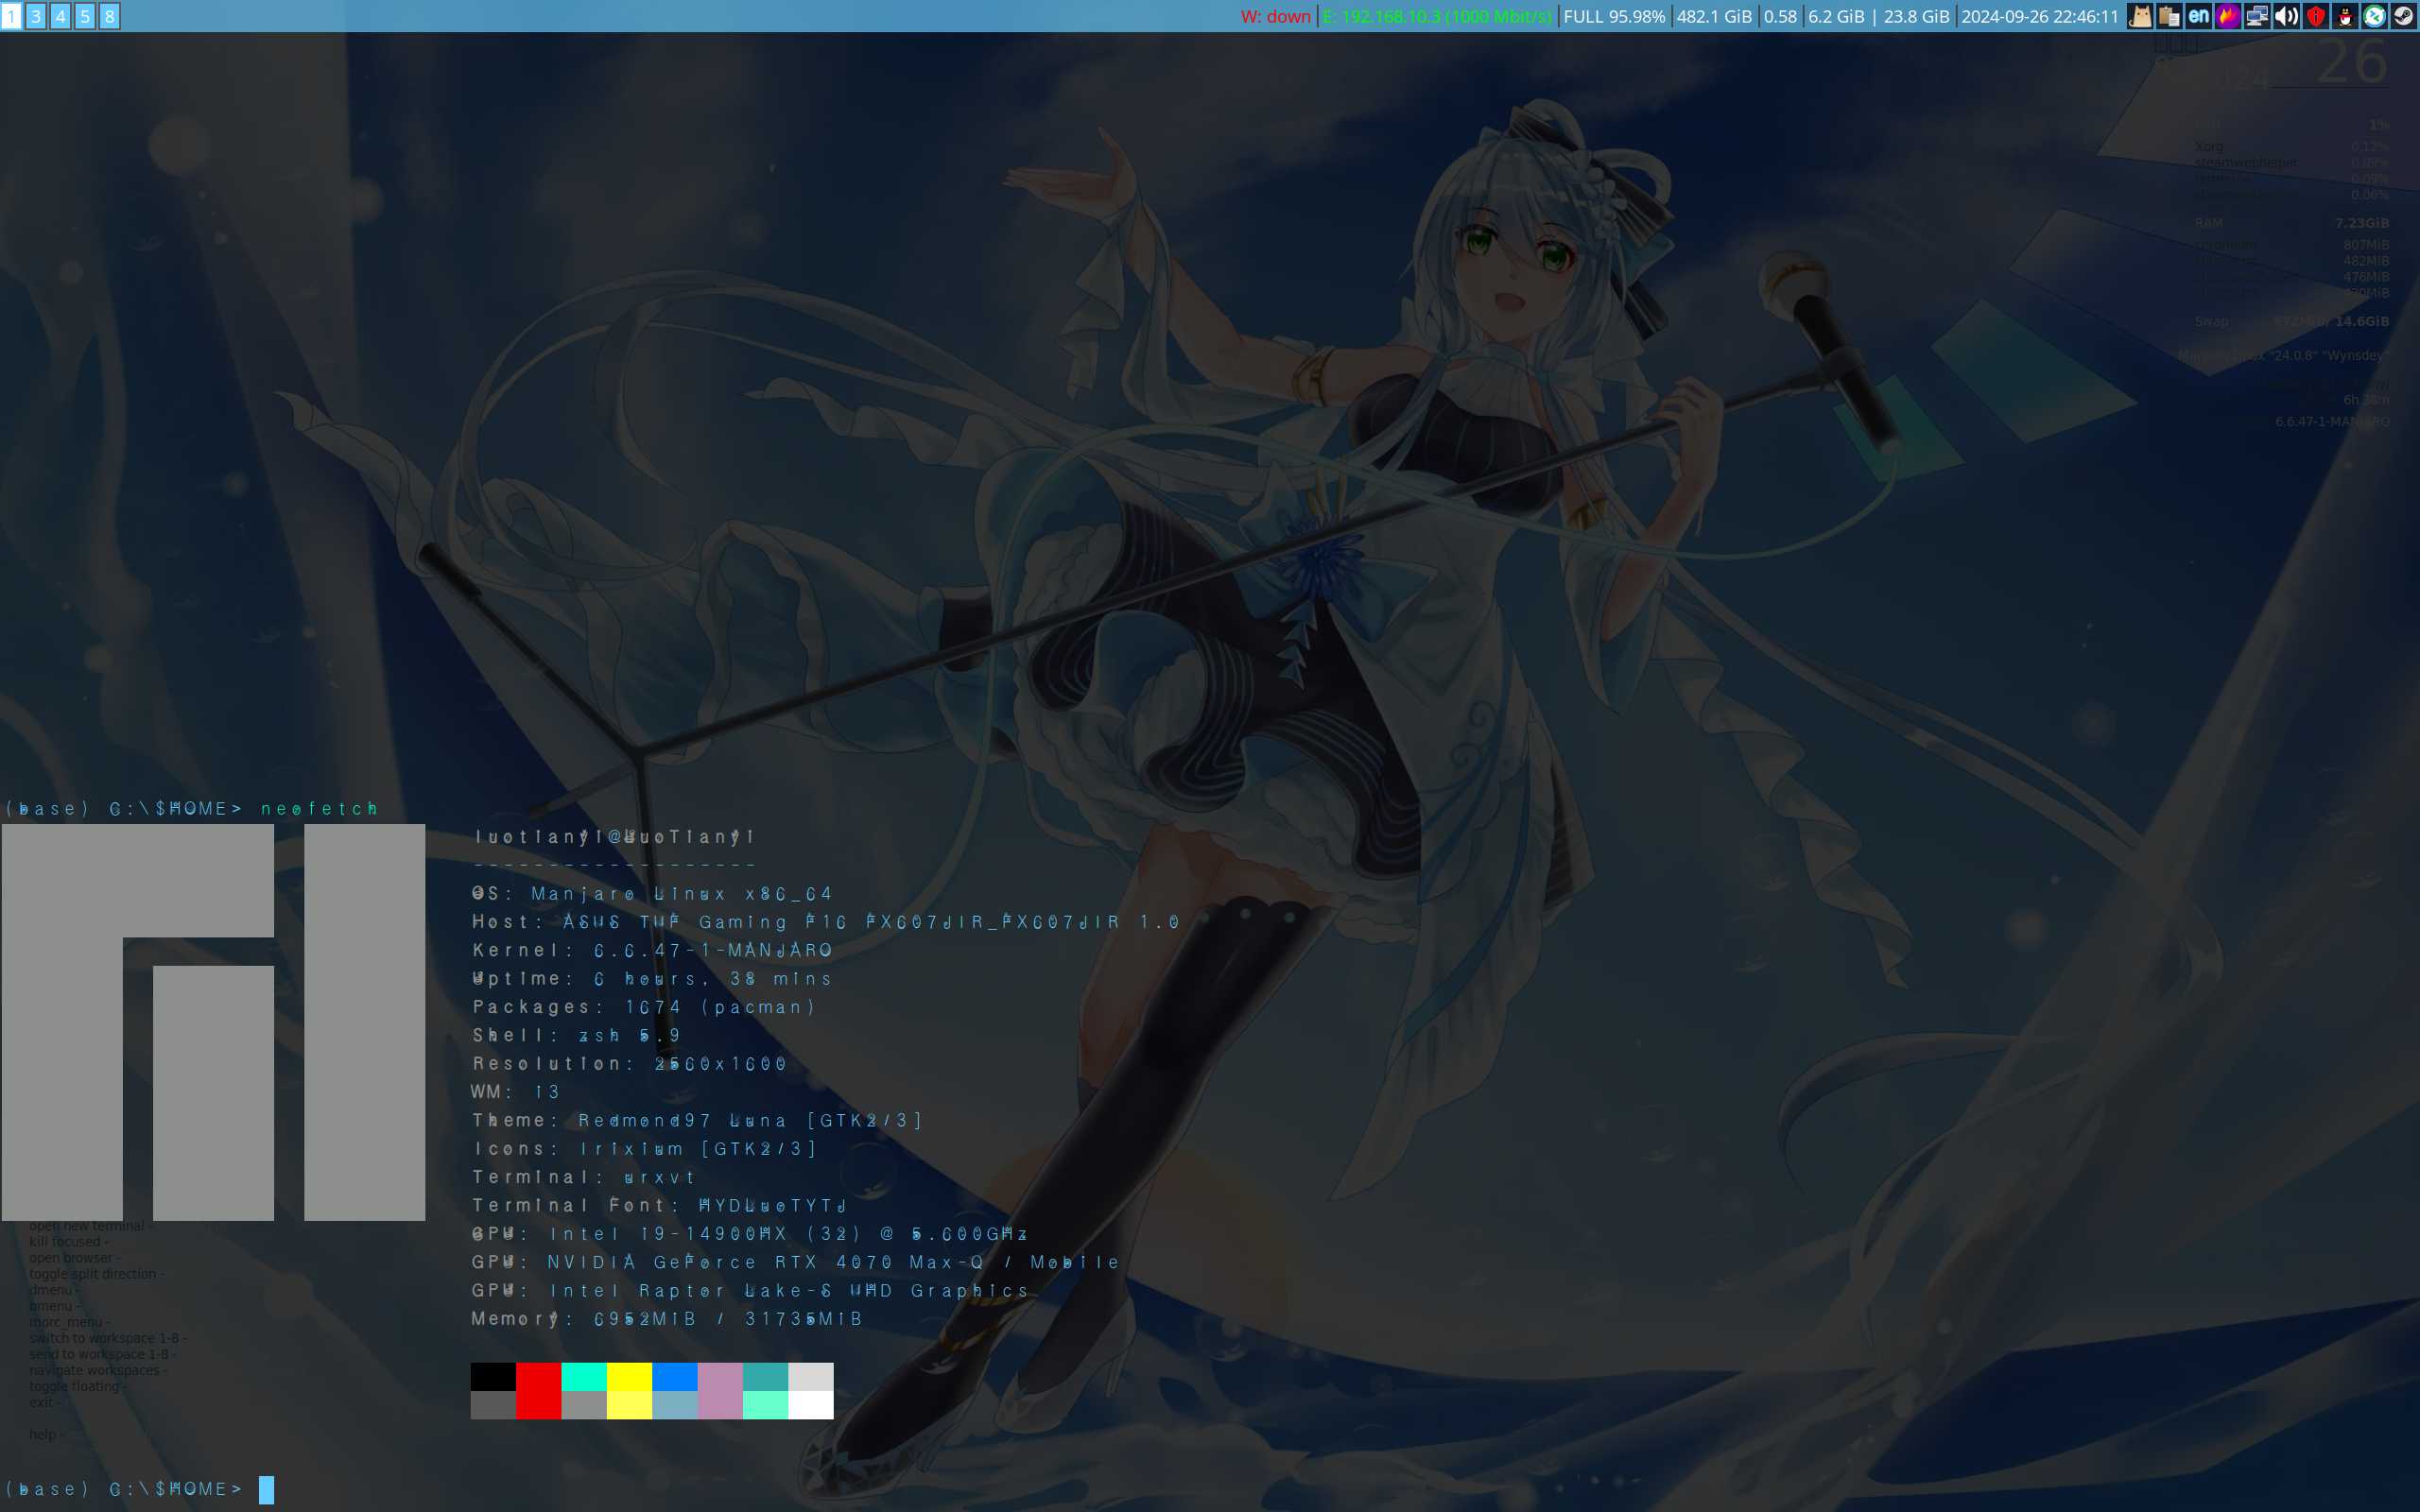Switch to workspace 3

[36, 16]
